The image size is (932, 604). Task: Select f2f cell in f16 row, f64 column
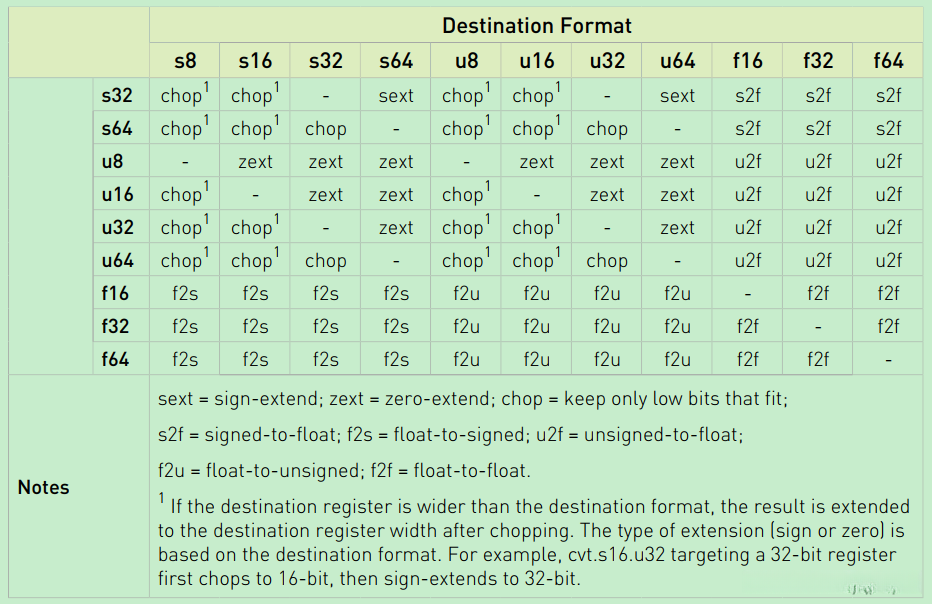[x=888, y=294]
